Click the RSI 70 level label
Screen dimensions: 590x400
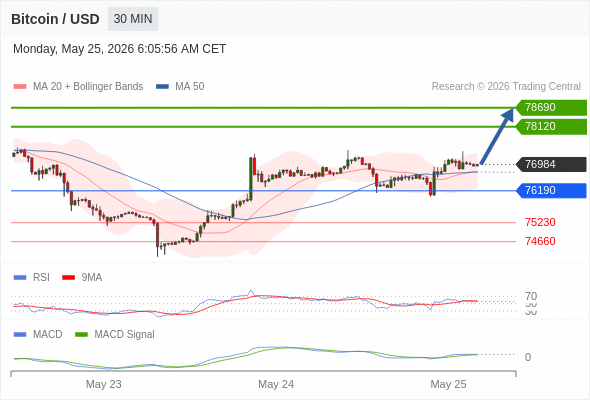point(531,296)
